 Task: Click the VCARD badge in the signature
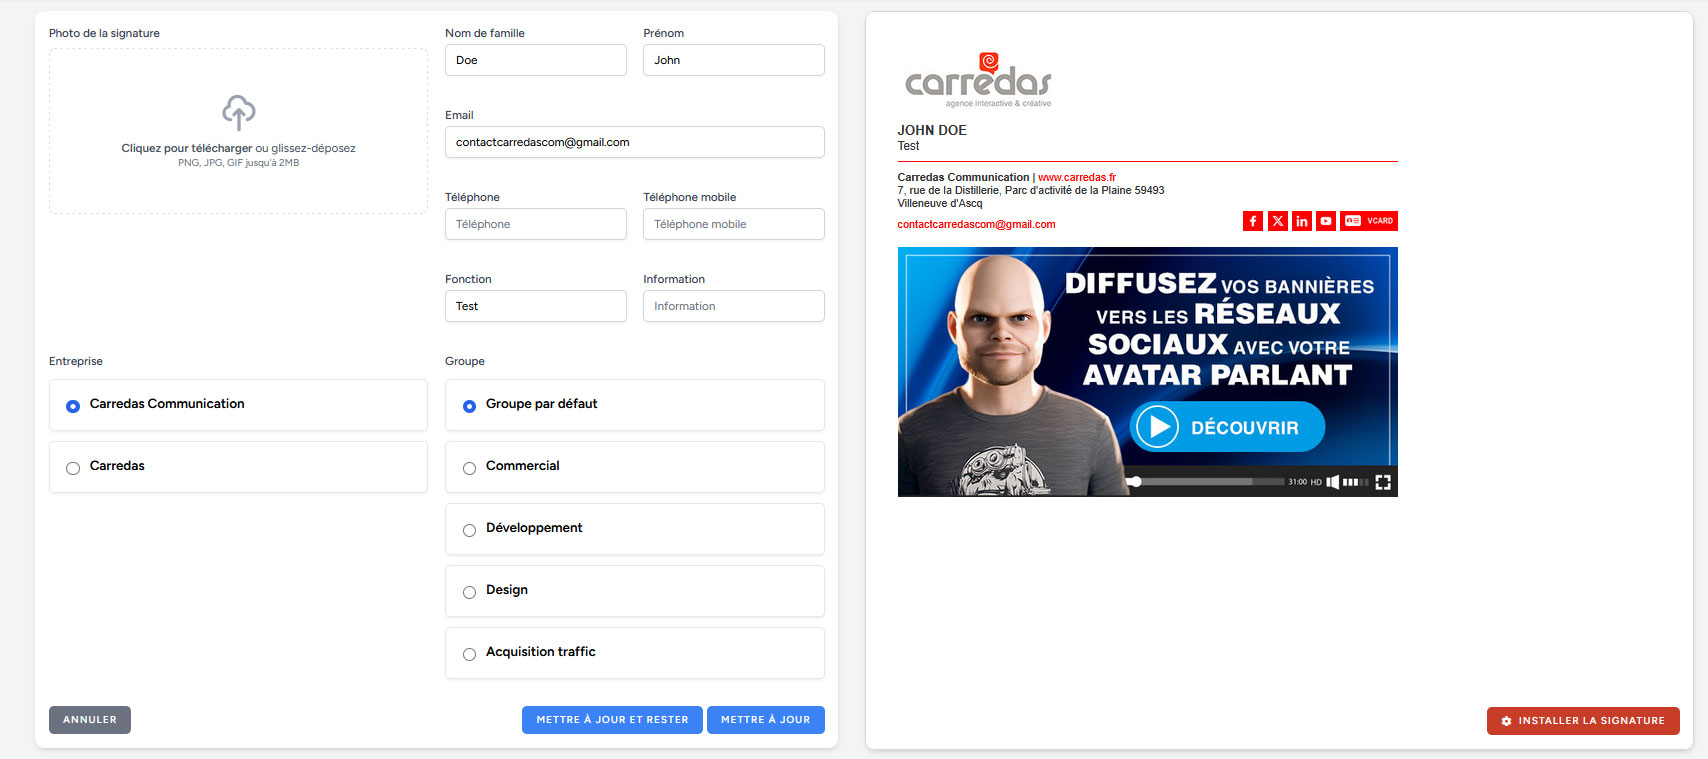(1369, 221)
